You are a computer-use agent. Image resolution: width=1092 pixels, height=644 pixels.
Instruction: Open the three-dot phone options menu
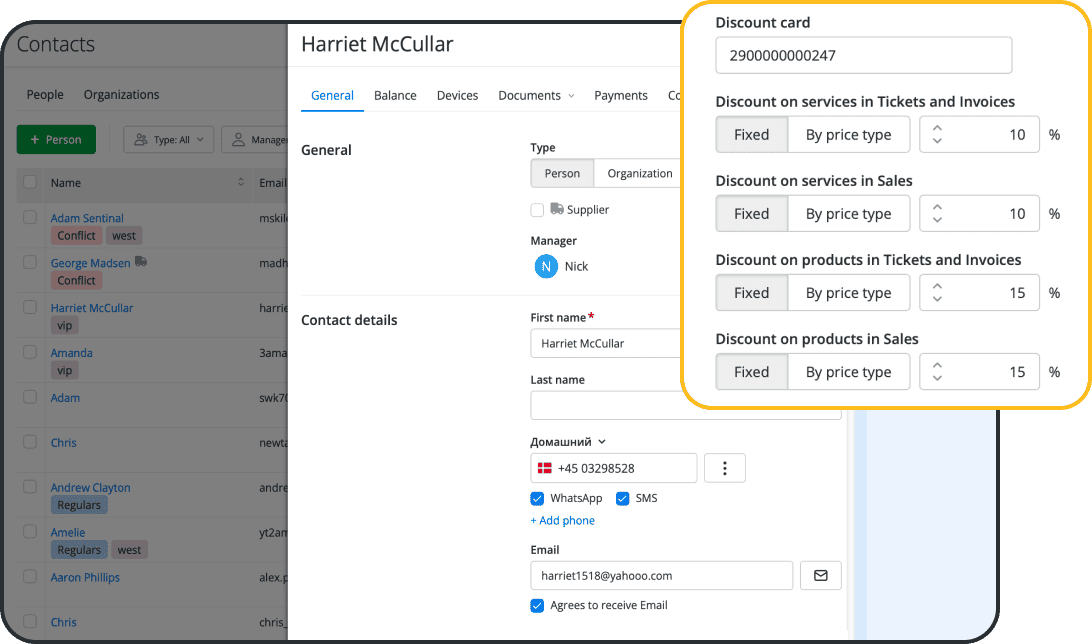[725, 468]
